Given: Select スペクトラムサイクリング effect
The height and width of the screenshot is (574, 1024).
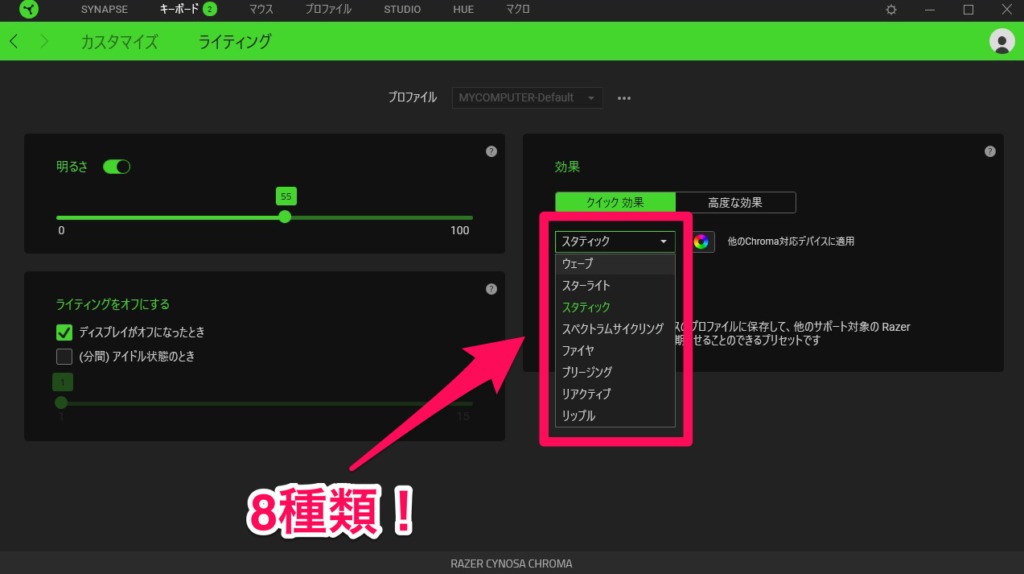Looking at the screenshot, I should [x=615, y=328].
